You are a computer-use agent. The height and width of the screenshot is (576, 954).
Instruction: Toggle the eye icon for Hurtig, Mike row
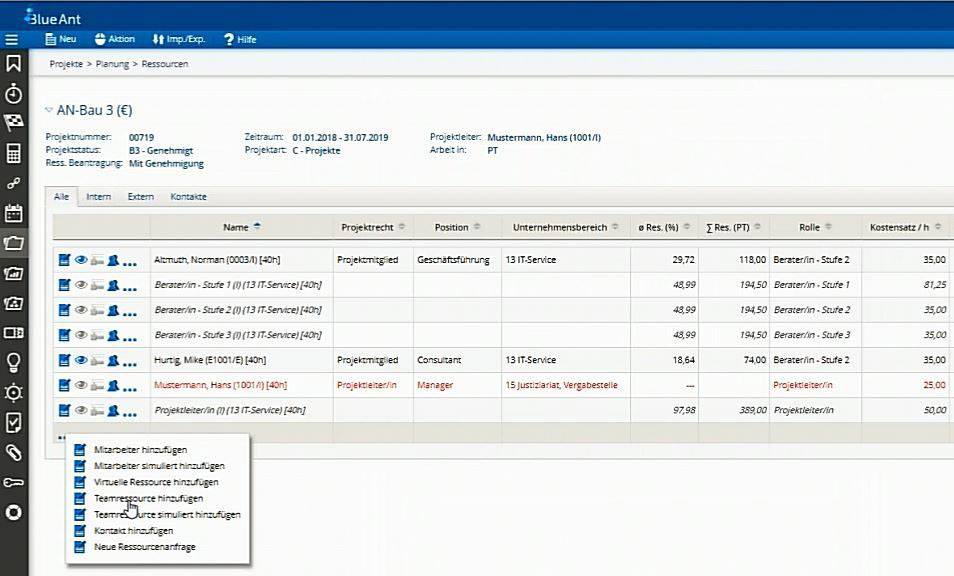coord(81,360)
